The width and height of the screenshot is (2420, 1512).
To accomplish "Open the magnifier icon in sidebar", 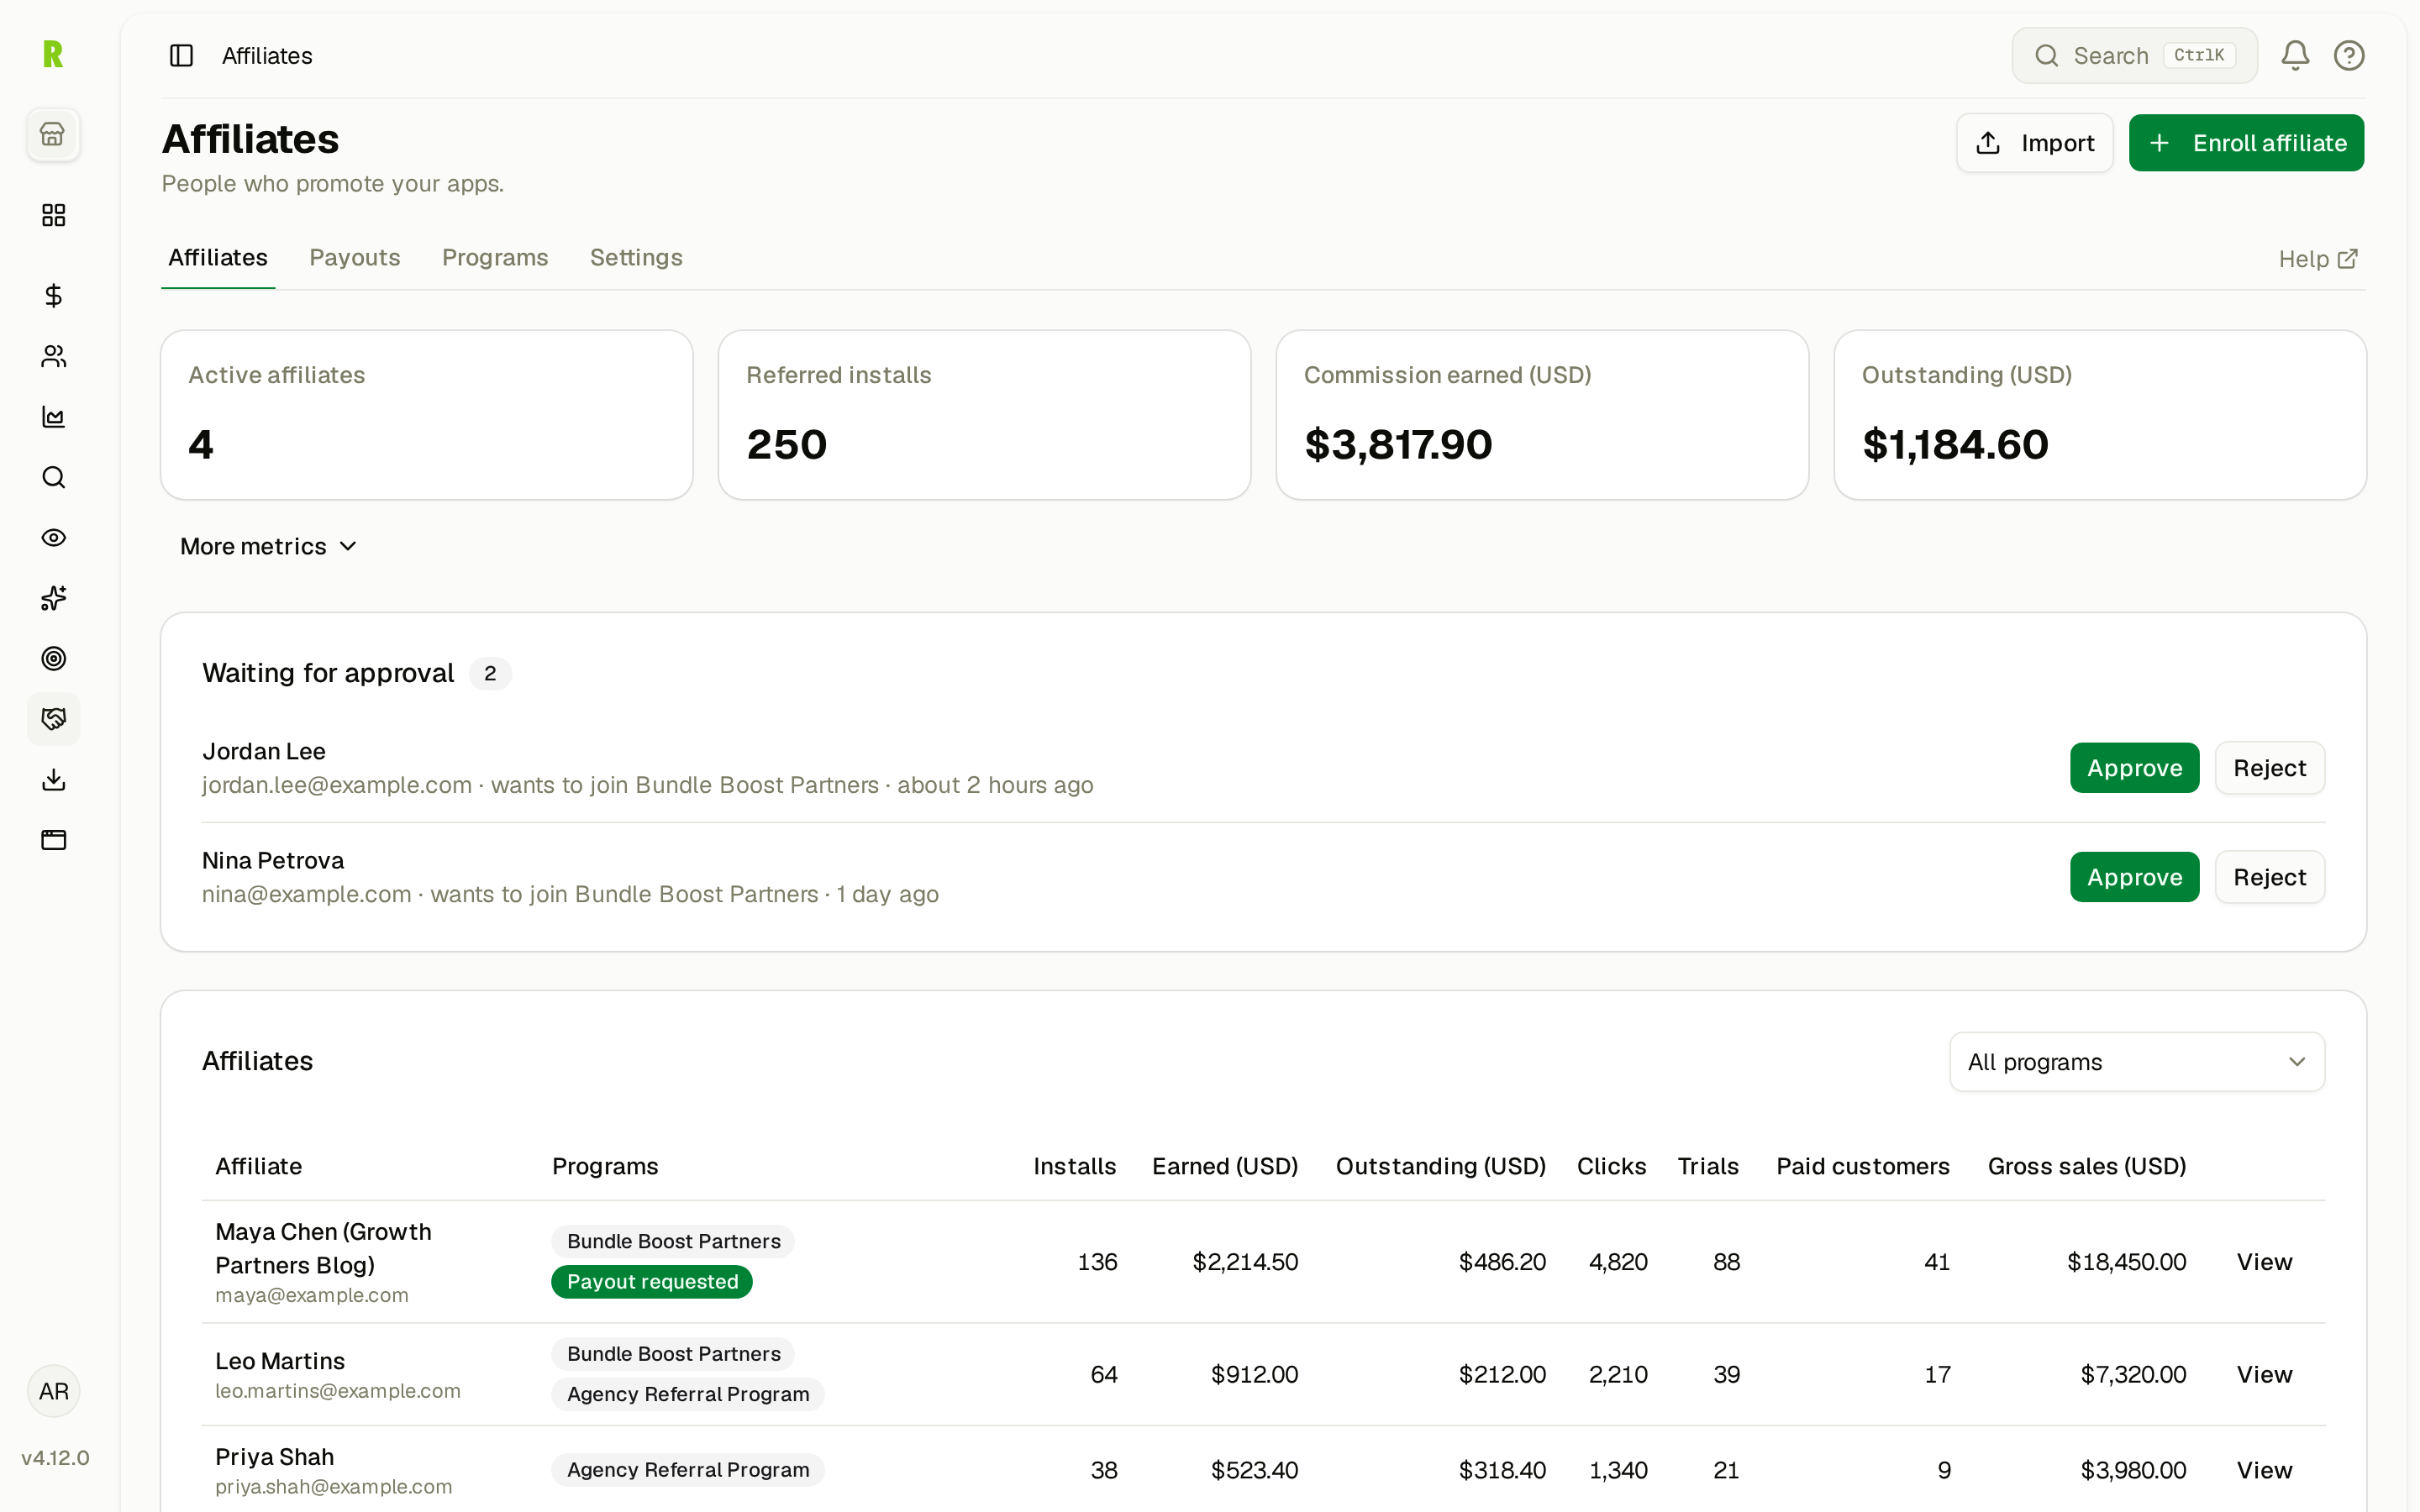I will pyautogui.click(x=53, y=477).
